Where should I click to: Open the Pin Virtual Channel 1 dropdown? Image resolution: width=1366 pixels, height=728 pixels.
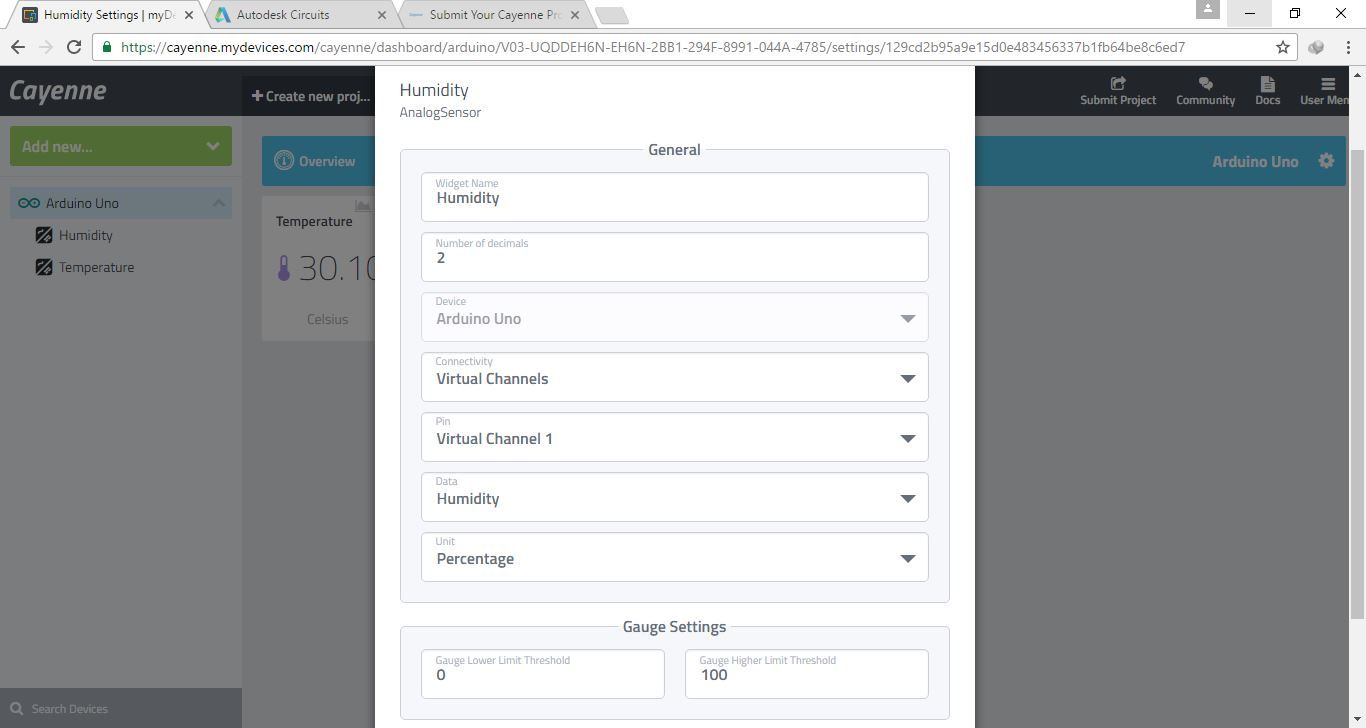tap(674, 437)
